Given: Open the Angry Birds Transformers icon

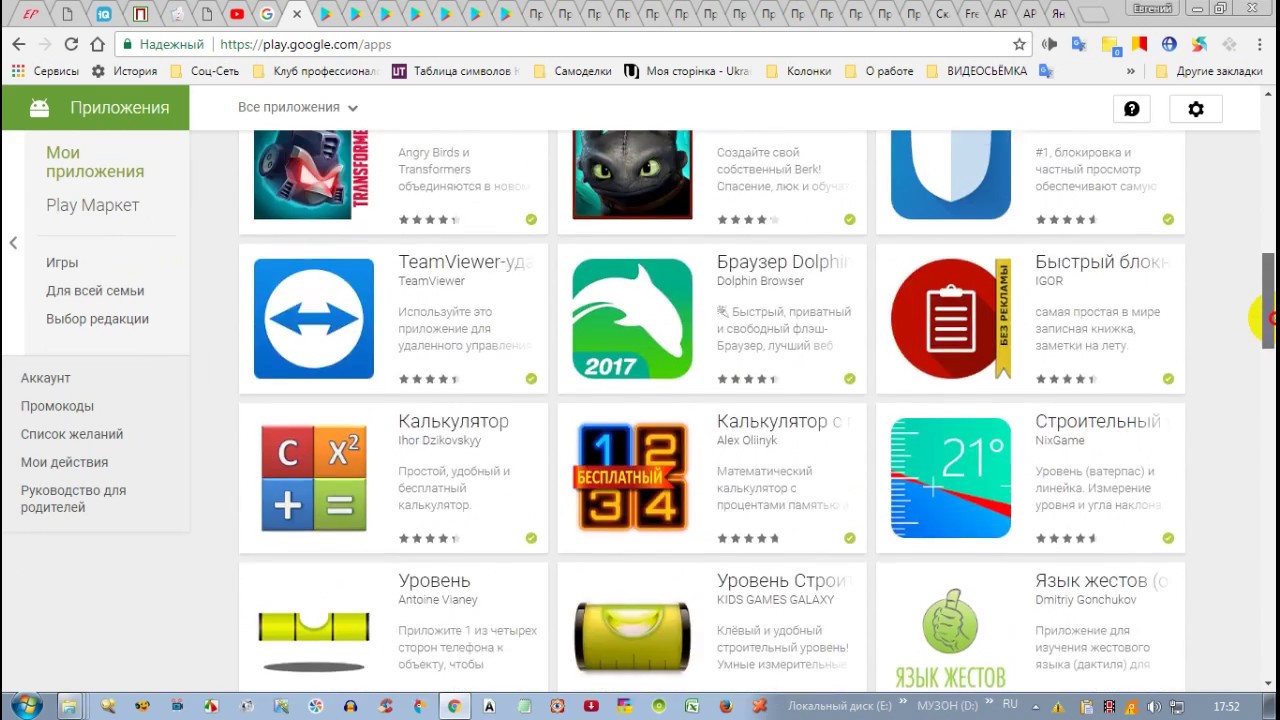Looking at the screenshot, I should click(314, 175).
